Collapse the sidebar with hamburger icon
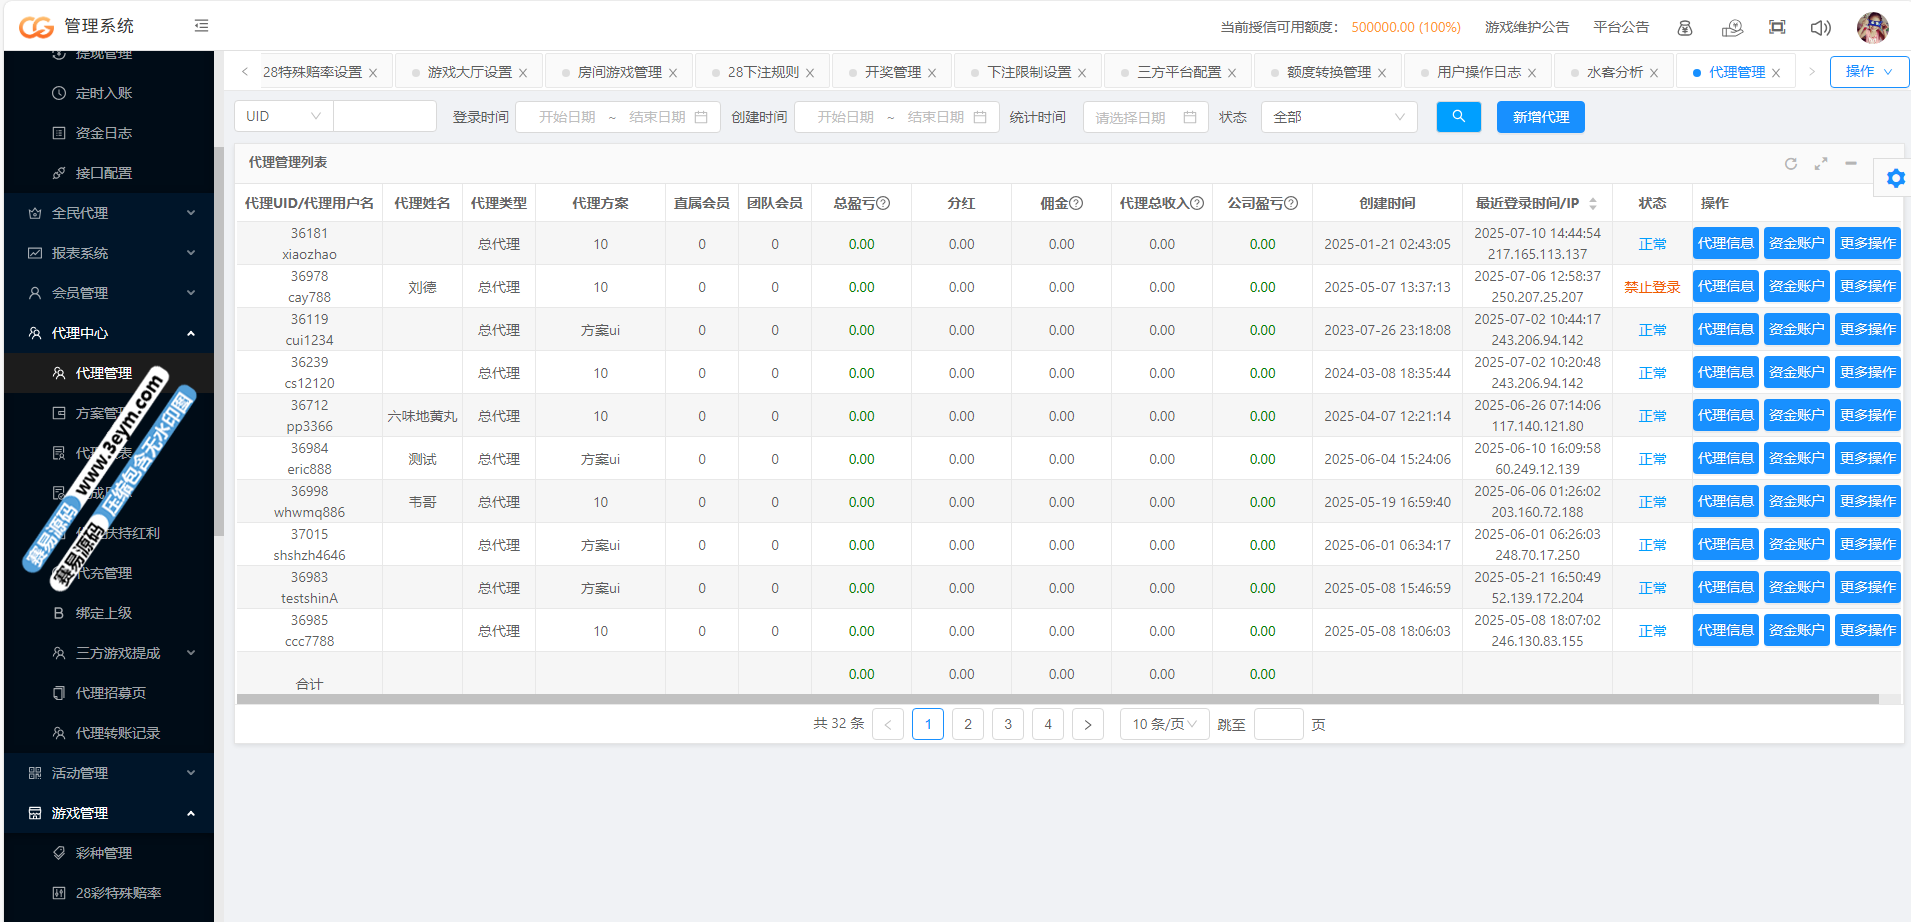Screen dimensions: 1911x922 tap(201, 26)
